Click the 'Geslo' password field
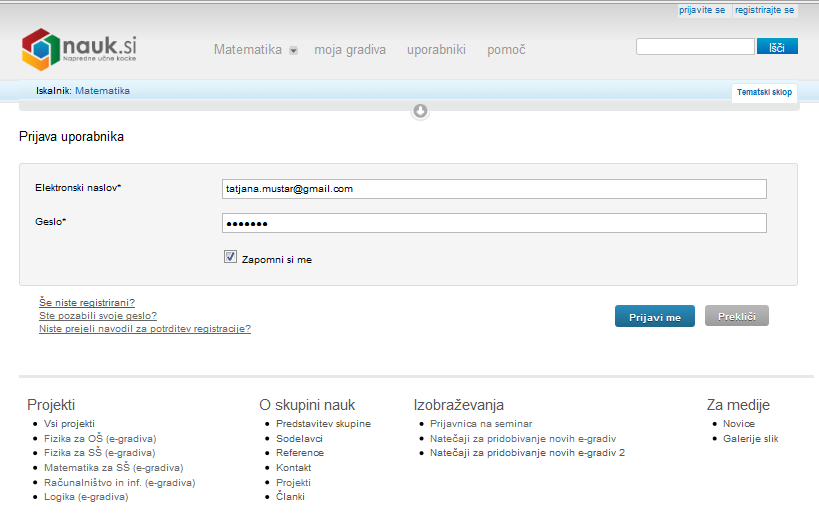Screen dimensions: 819x515 click(494, 223)
